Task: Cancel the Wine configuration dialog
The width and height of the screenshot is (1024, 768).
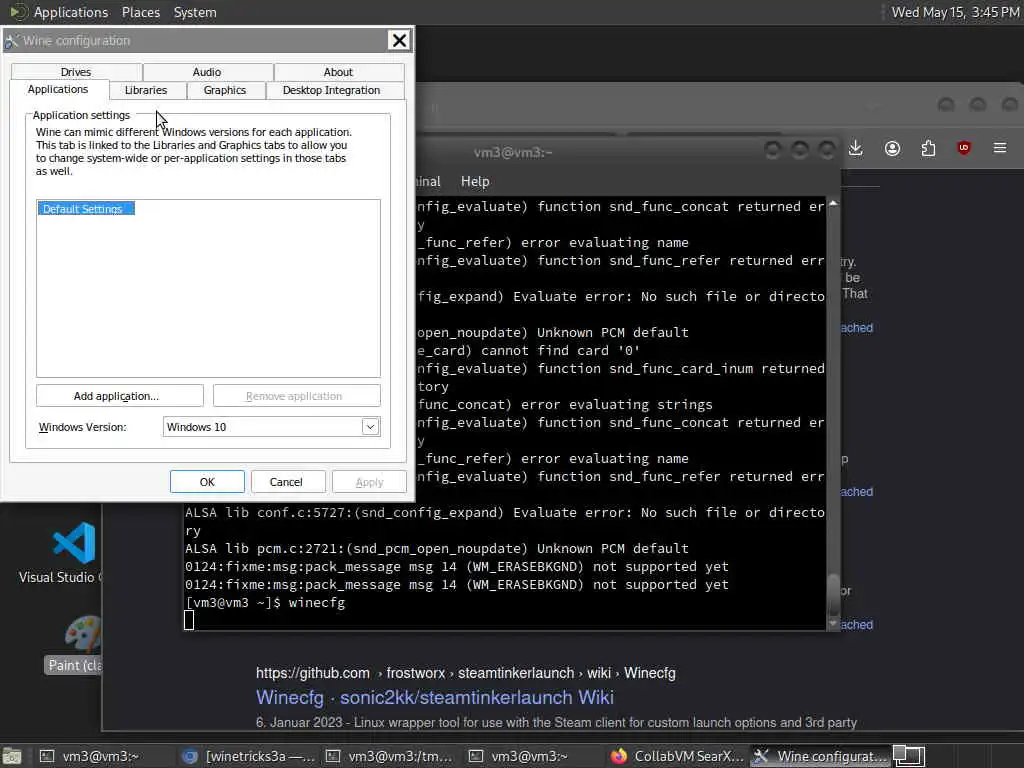Action: (286, 482)
